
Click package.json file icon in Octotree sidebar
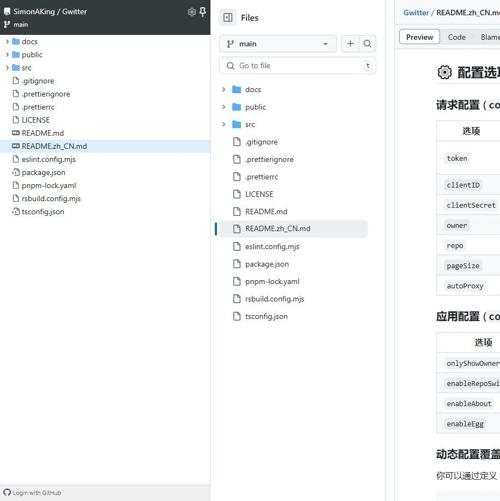click(16, 172)
